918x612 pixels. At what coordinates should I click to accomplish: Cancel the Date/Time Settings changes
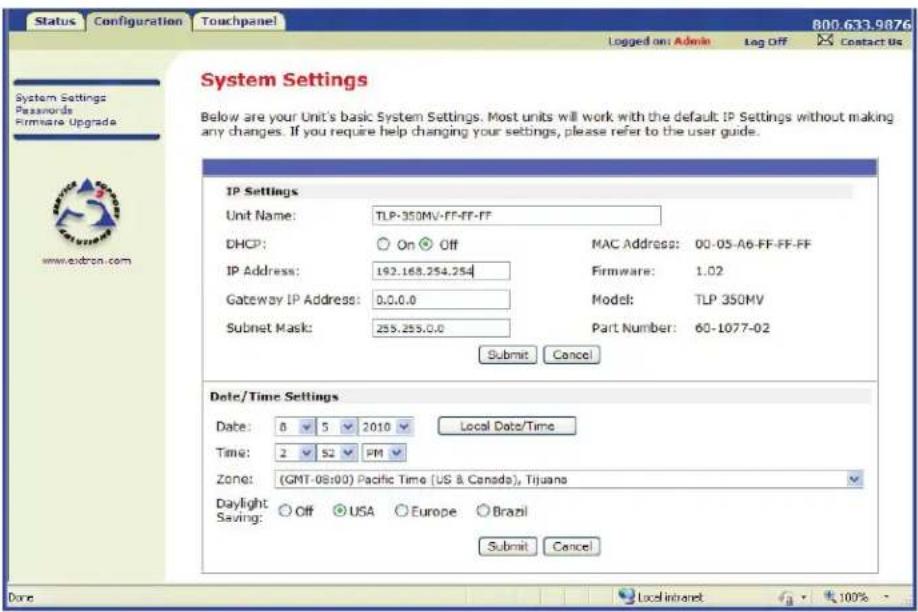[571, 546]
